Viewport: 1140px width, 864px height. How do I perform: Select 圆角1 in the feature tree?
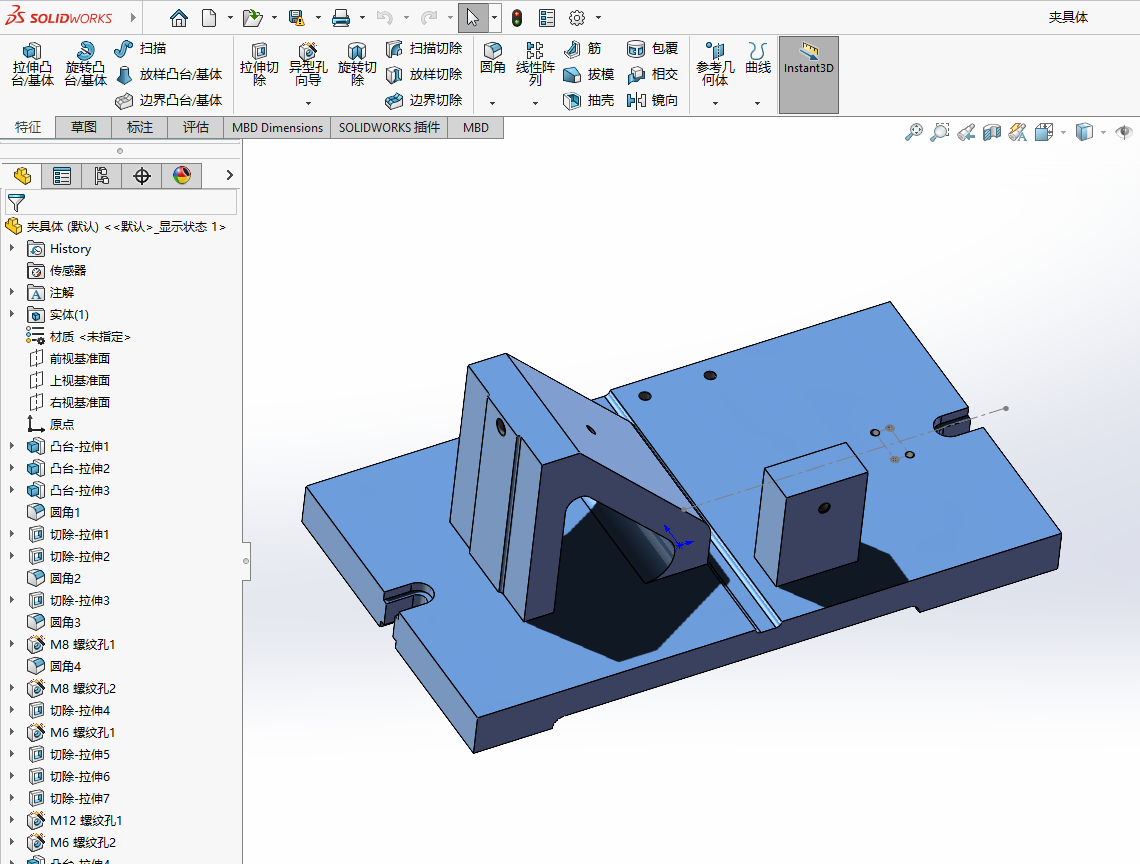65,512
